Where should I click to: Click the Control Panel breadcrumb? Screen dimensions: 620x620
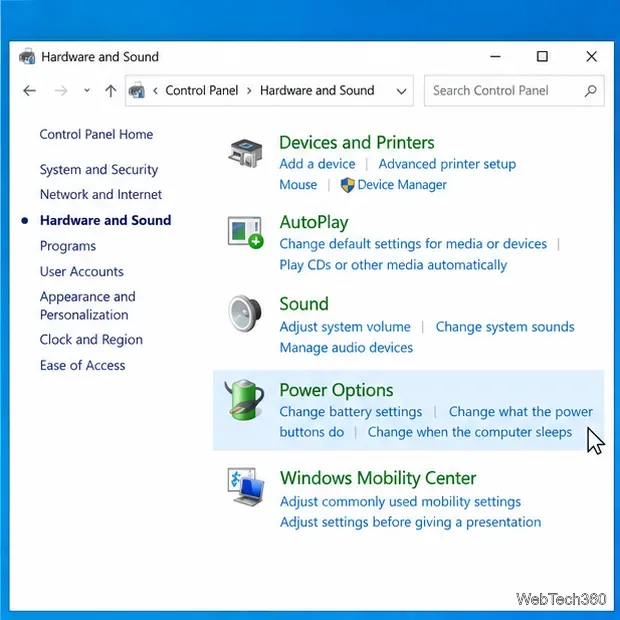coord(202,91)
